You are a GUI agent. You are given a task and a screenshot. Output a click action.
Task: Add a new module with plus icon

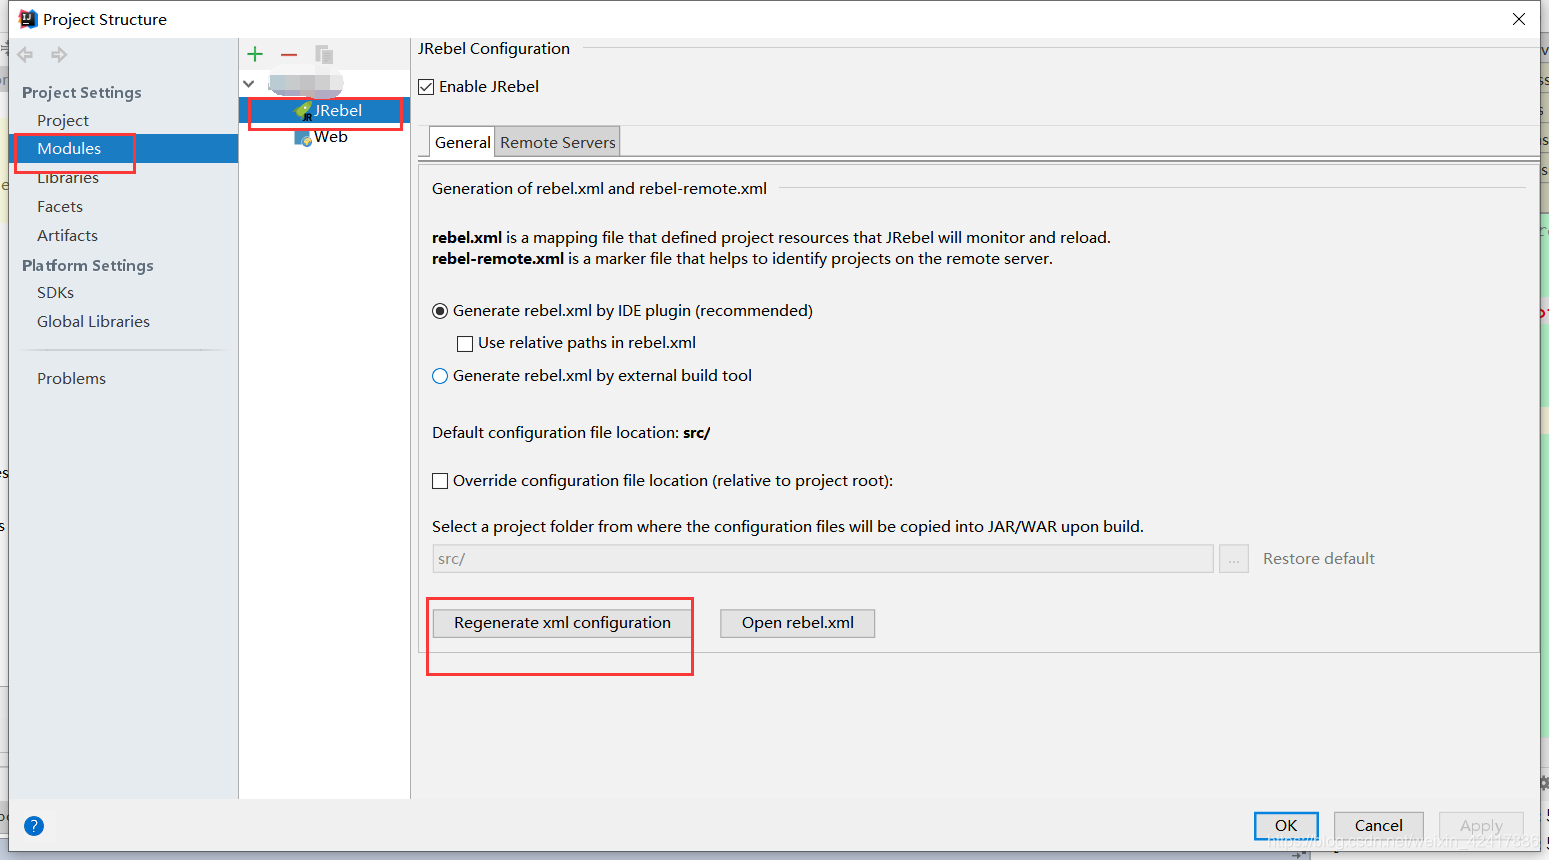(255, 54)
